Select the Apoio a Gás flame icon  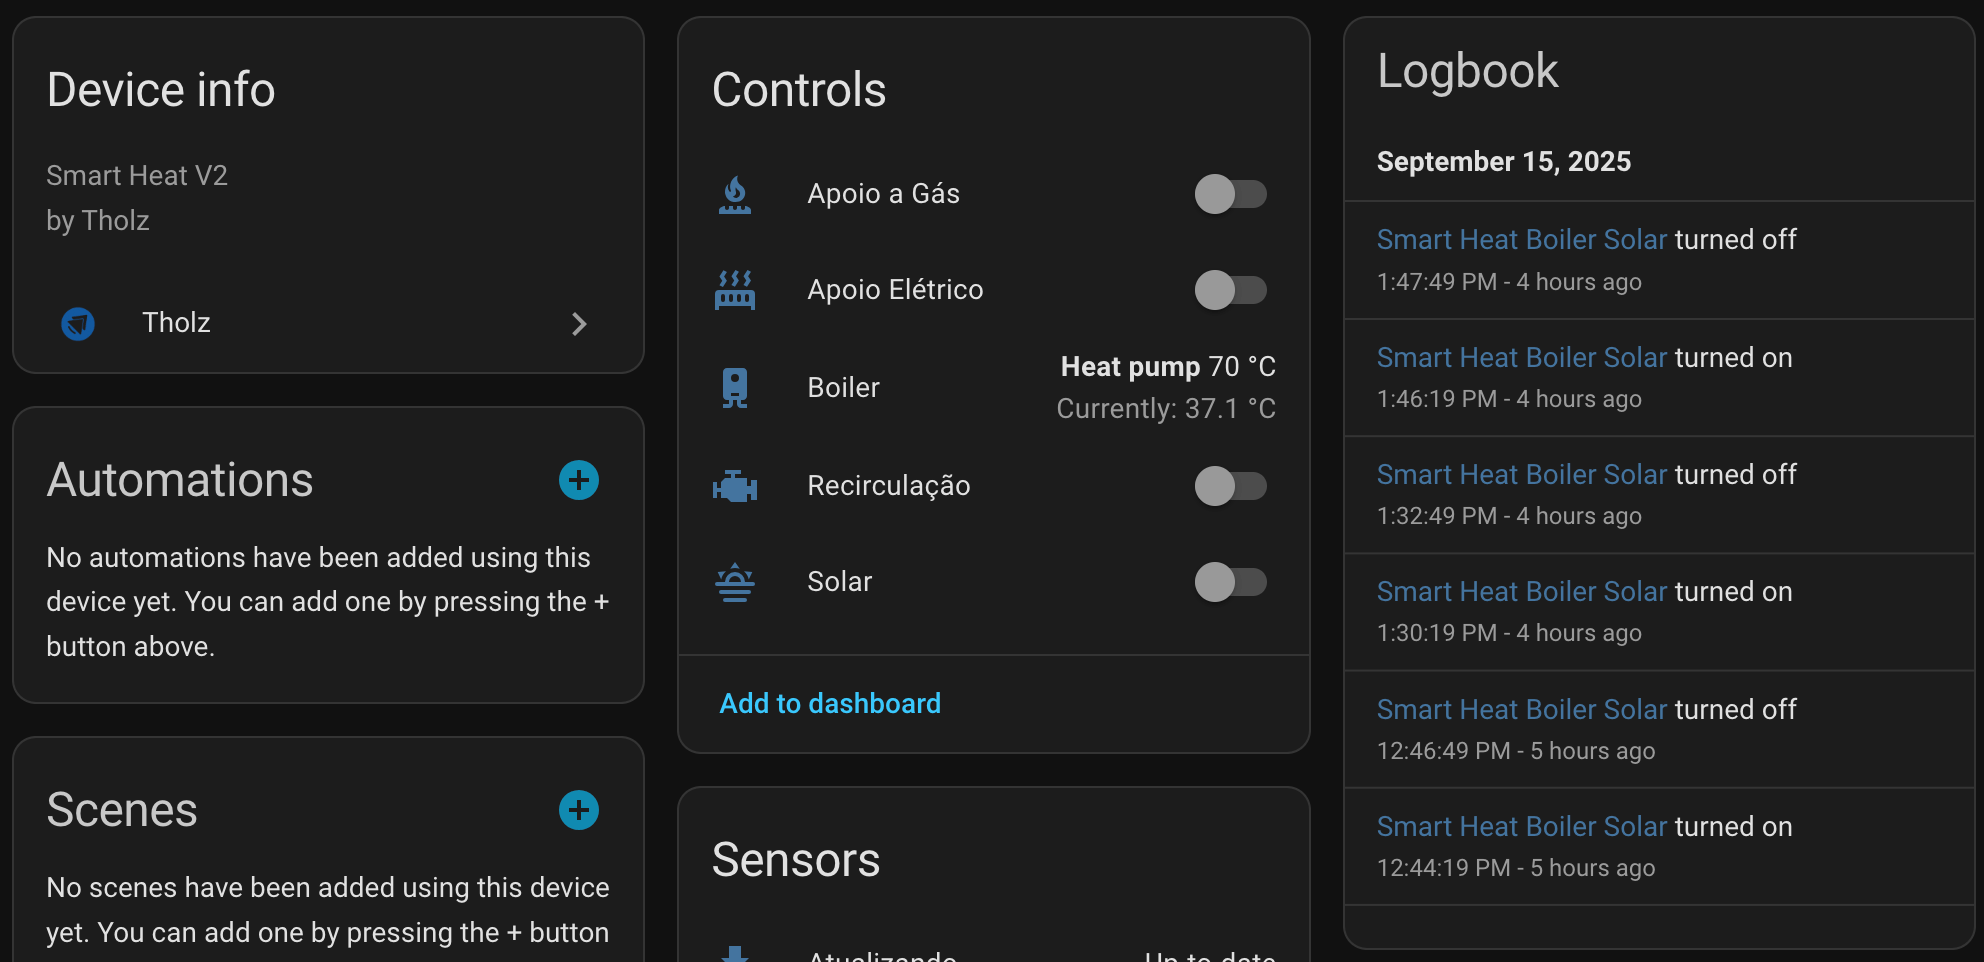pos(735,194)
